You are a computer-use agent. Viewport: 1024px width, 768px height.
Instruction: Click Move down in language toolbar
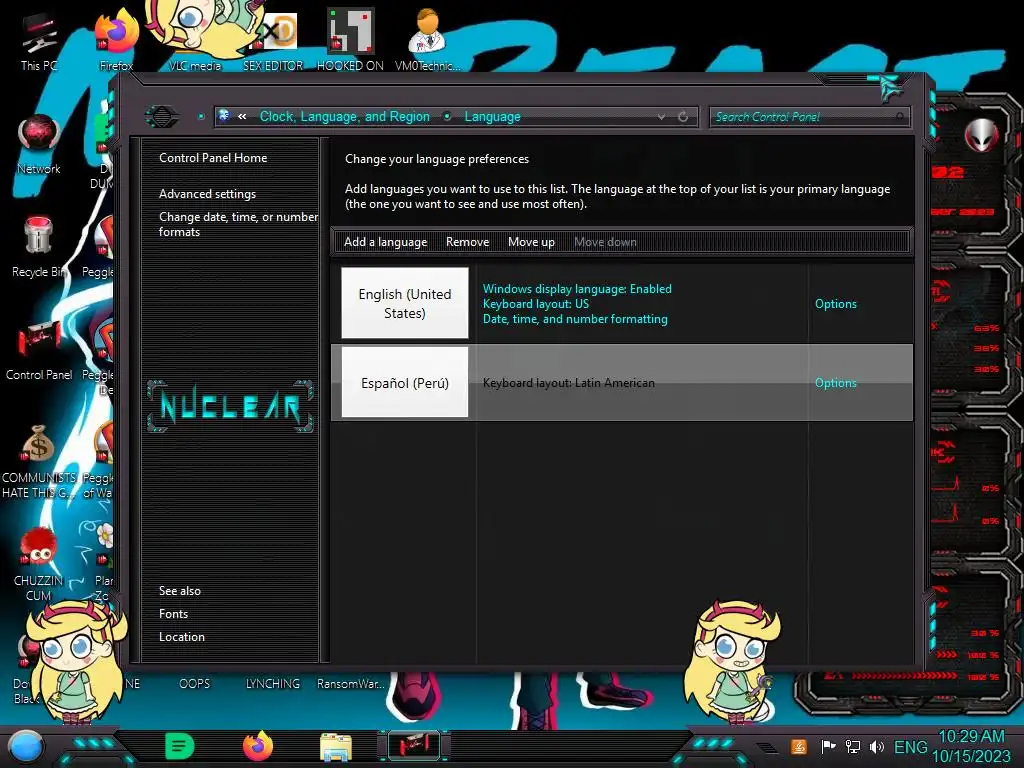pyautogui.click(x=605, y=242)
